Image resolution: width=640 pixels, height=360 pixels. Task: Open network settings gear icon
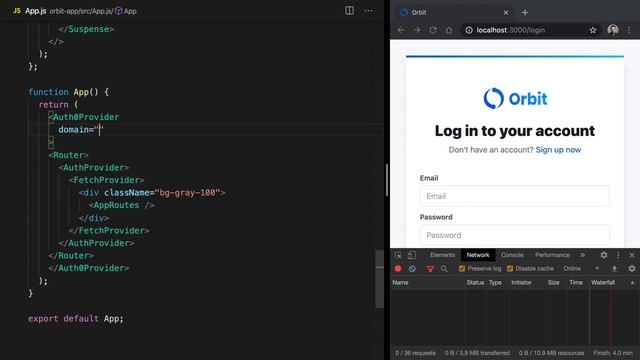tap(632, 269)
